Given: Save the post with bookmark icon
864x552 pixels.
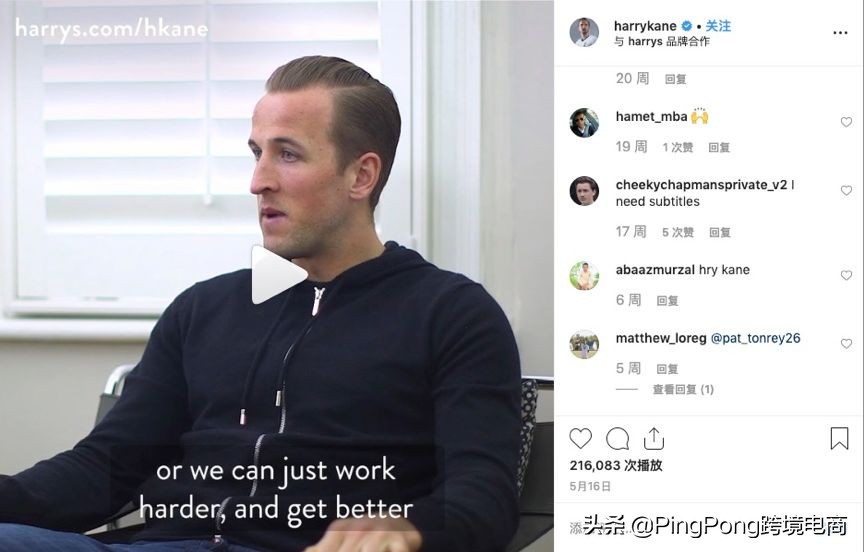Looking at the screenshot, I should [839, 439].
